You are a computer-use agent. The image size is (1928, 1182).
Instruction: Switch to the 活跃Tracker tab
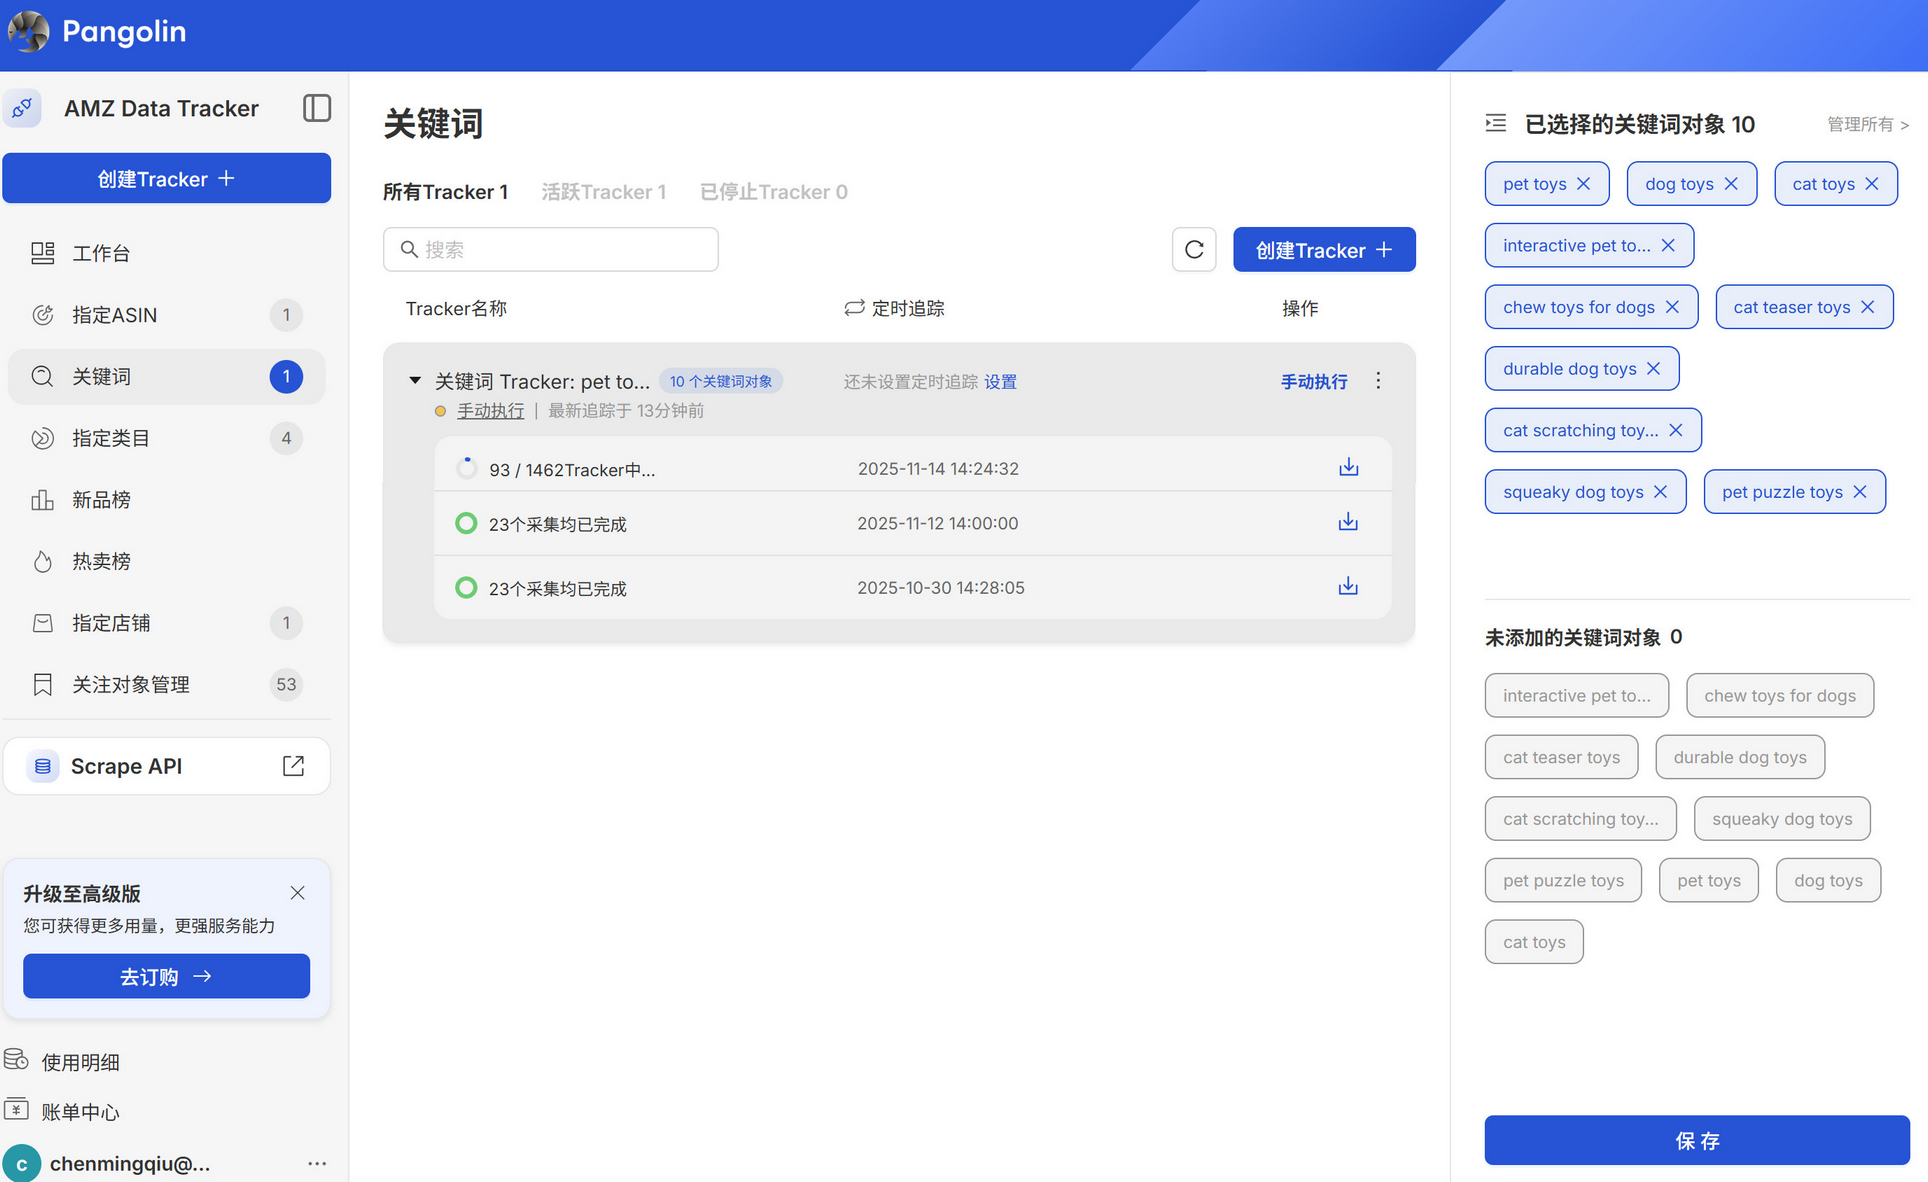point(603,192)
